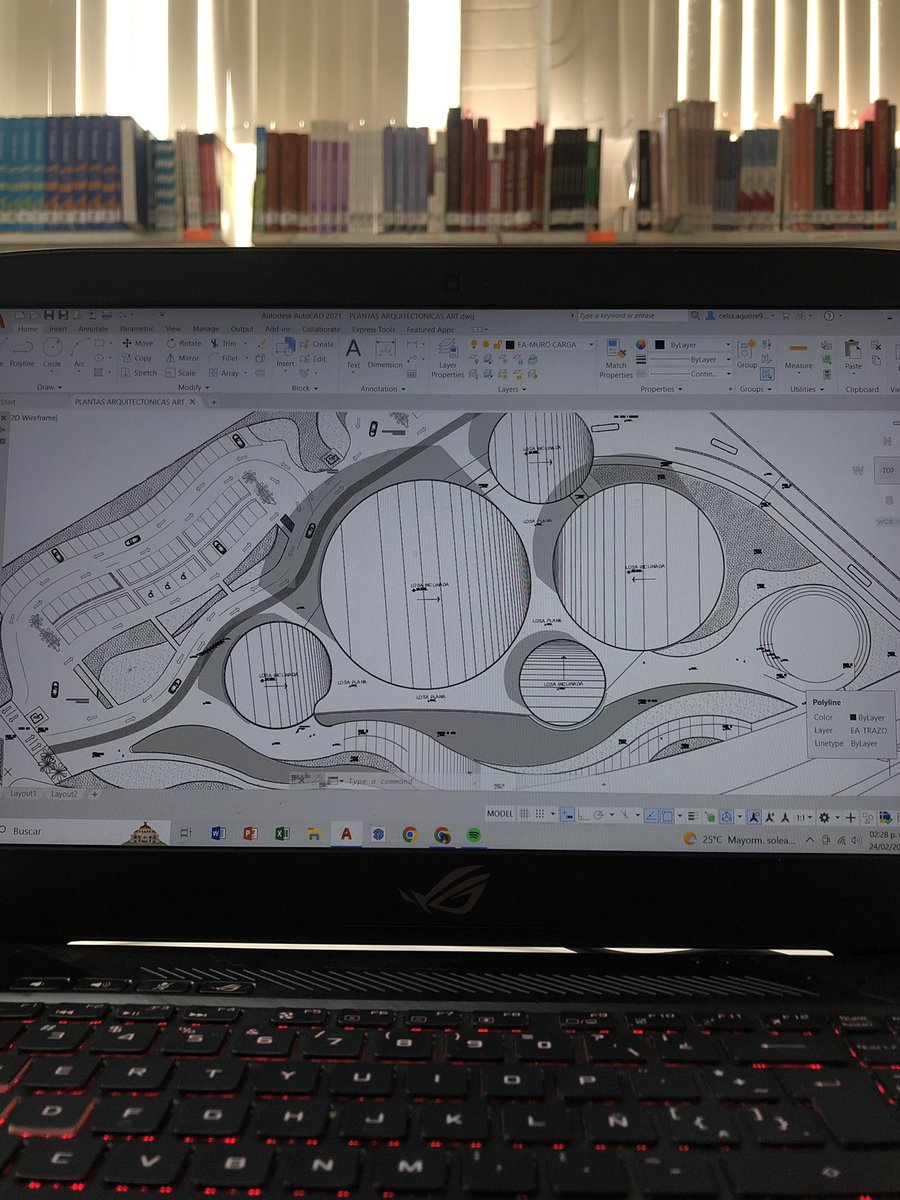Click Create block in Block panel
The height and width of the screenshot is (1200, 900).
tap(318, 344)
